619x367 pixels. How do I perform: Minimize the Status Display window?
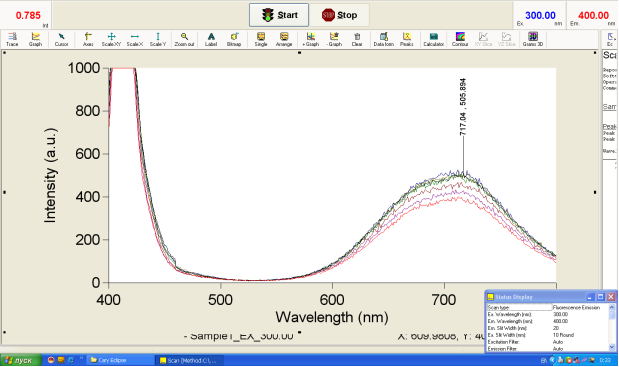coord(590,297)
